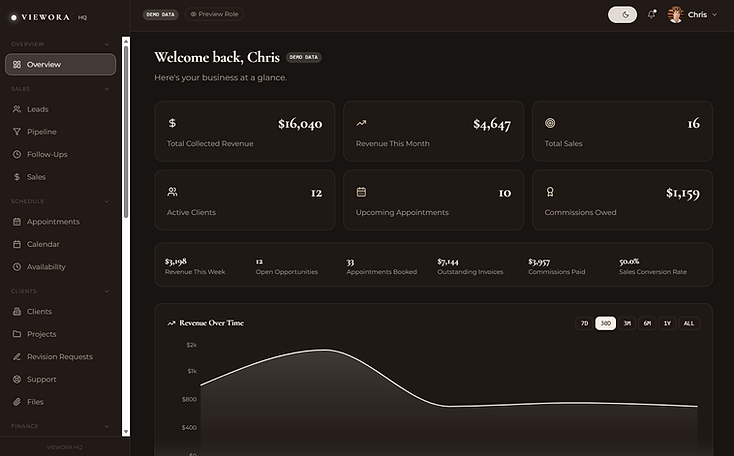Screen dimensions: 734x456
Task: Open the Overview page in sidebar
Action: [x=60, y=65]
